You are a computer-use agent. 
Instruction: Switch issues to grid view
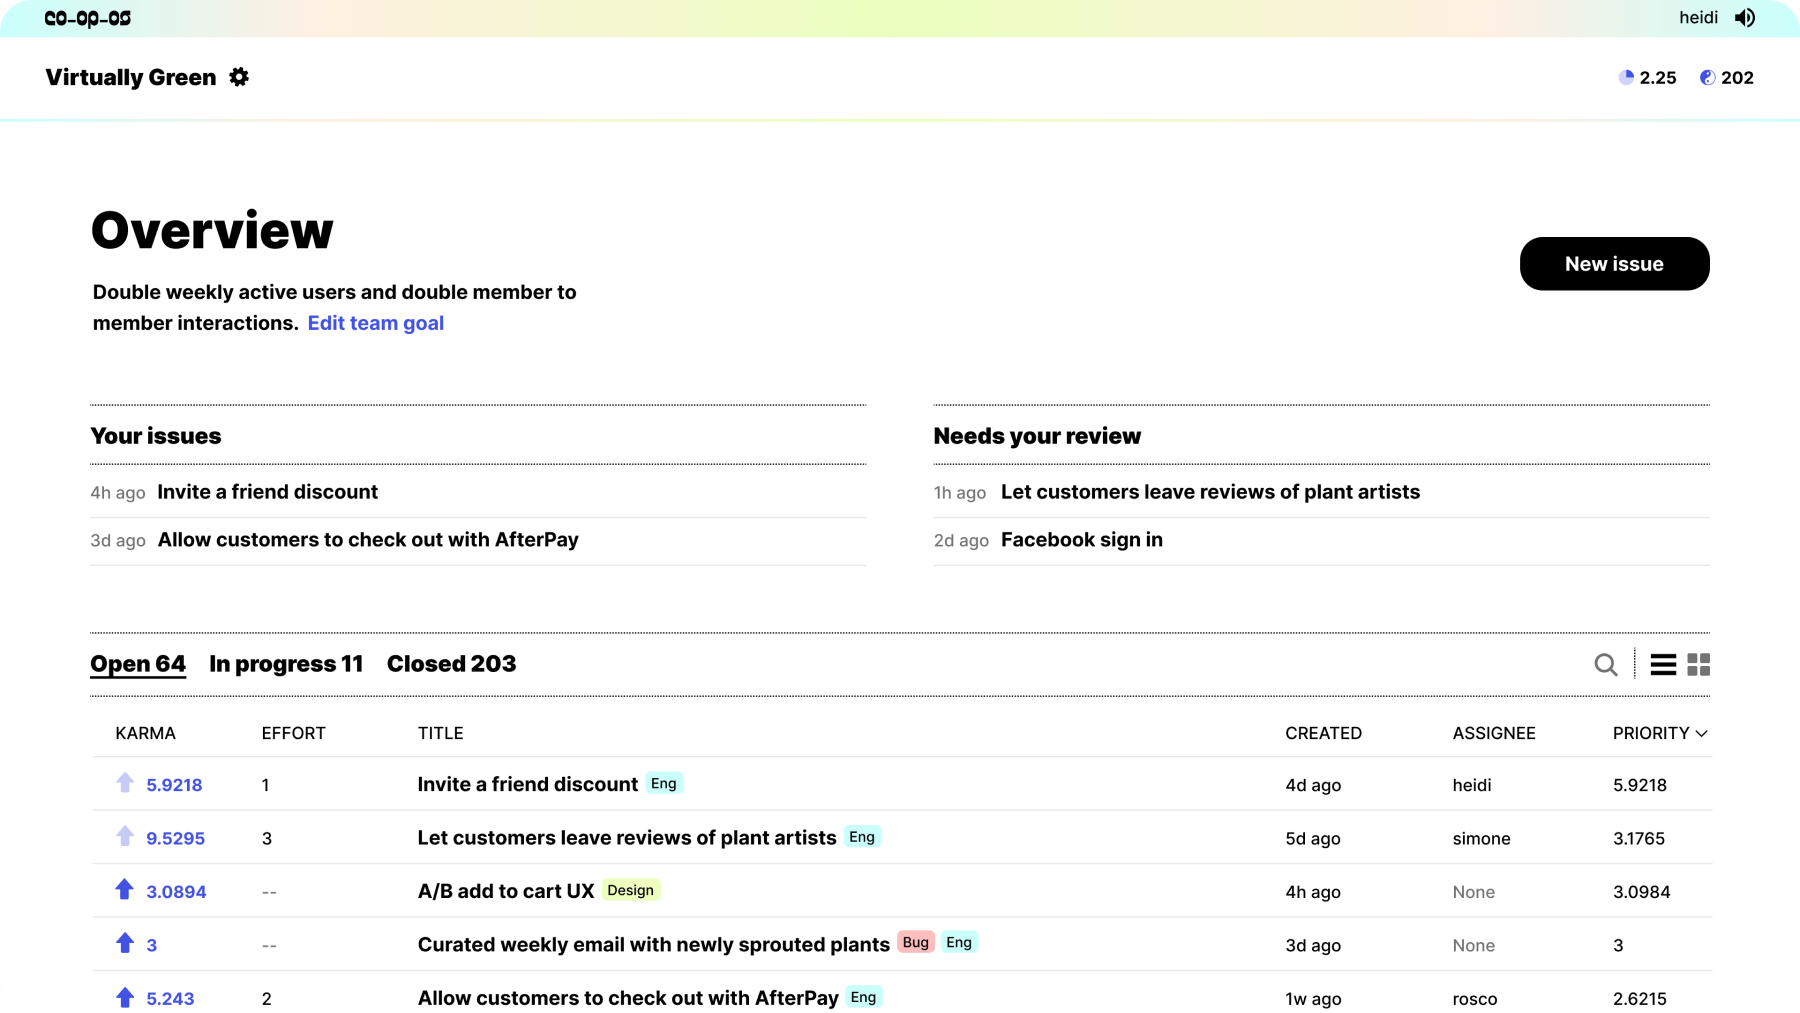tap(1697, 664)
